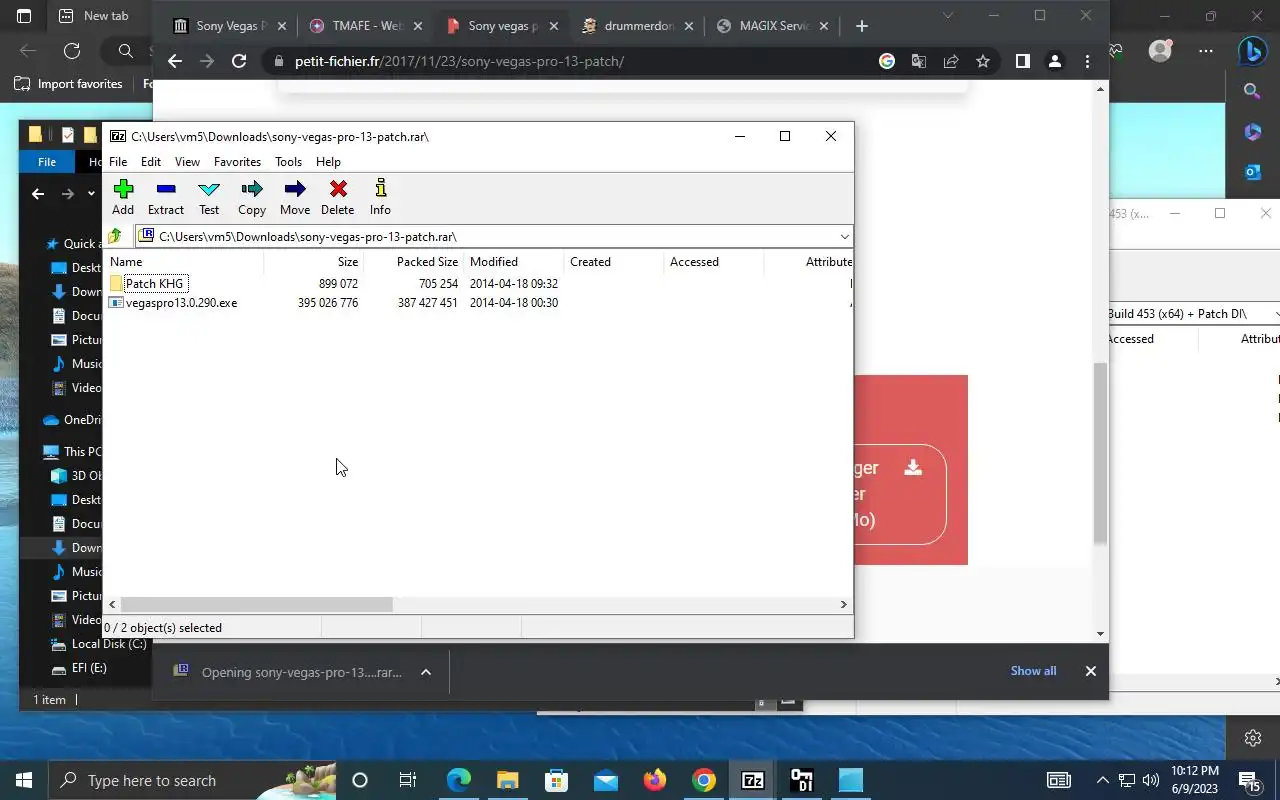1280x800 pixels.
Task: Click the Extract toolbar icon
Action: point(166,197)
